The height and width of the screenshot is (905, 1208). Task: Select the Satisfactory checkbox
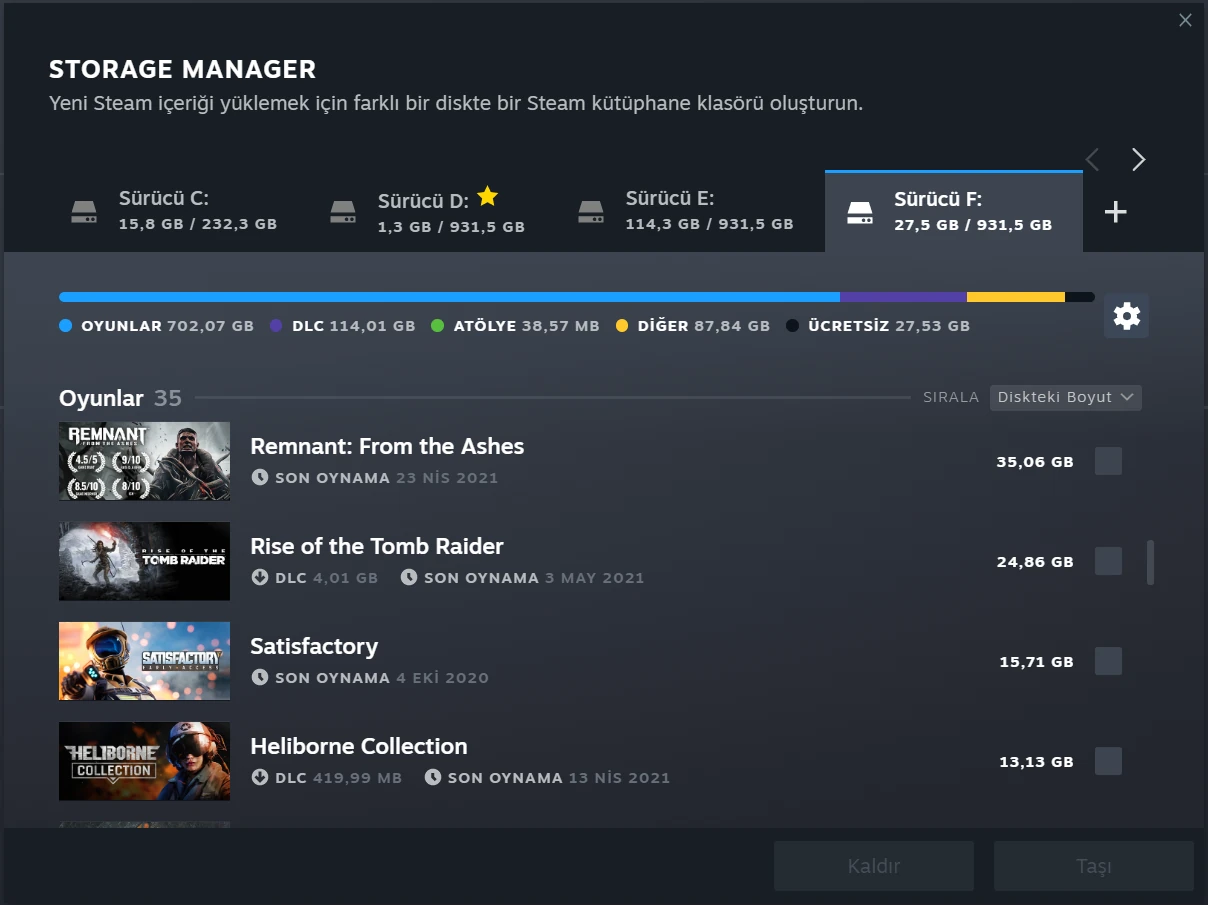(x=1108, y=661)
